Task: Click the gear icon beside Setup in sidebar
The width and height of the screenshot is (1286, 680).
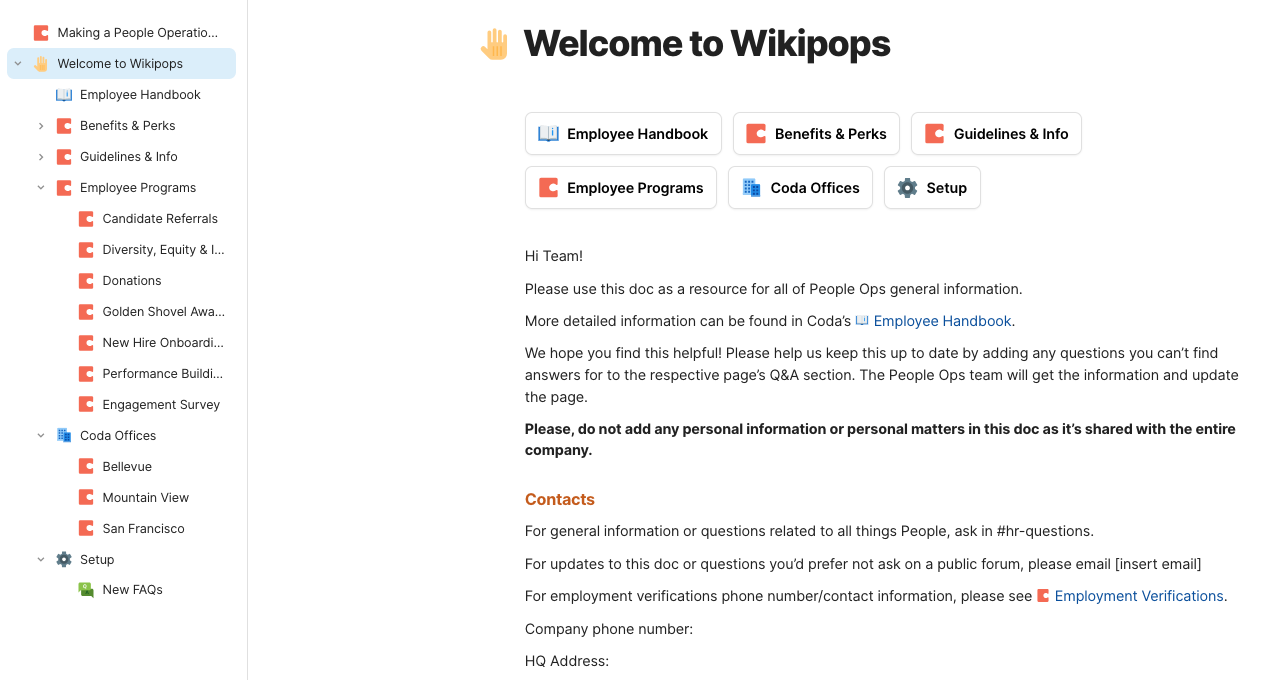Action: point(64,560)
